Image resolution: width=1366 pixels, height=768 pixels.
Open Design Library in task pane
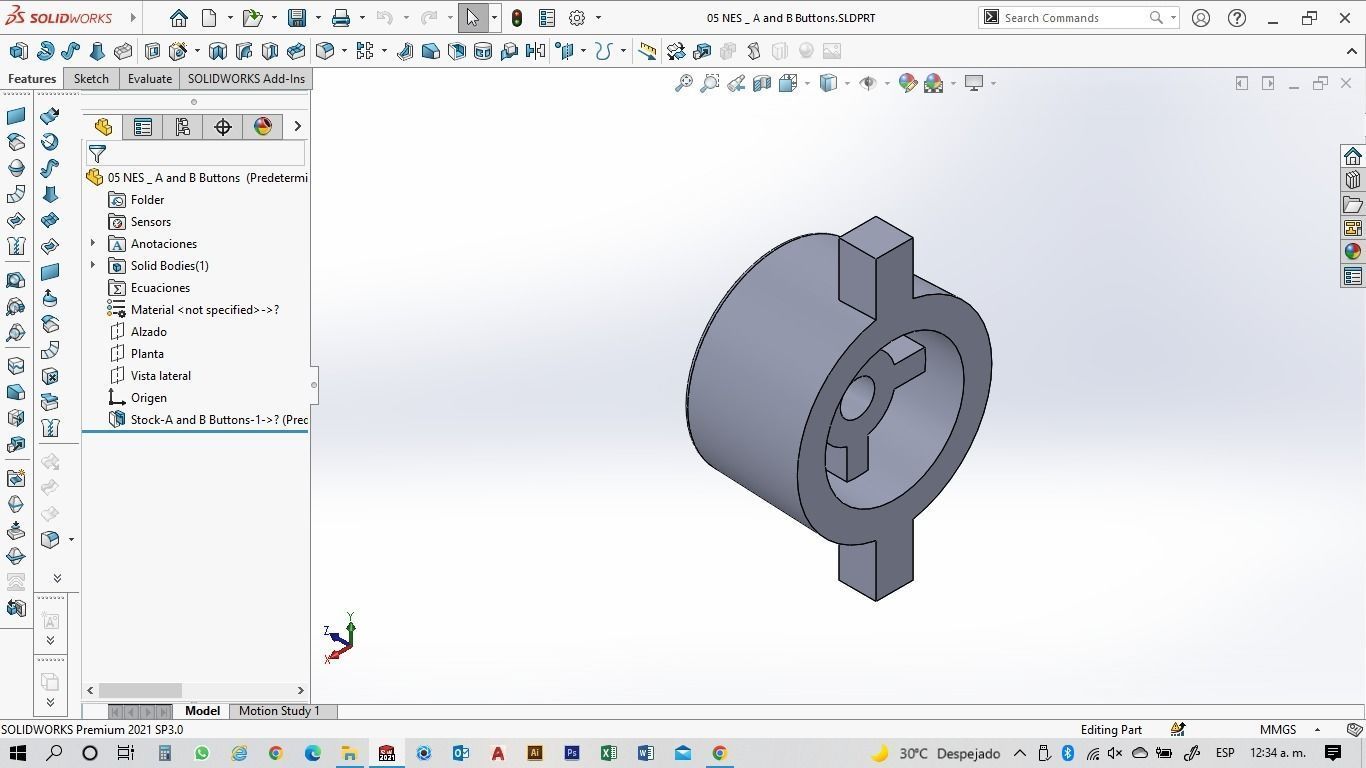coord(1353,180)
